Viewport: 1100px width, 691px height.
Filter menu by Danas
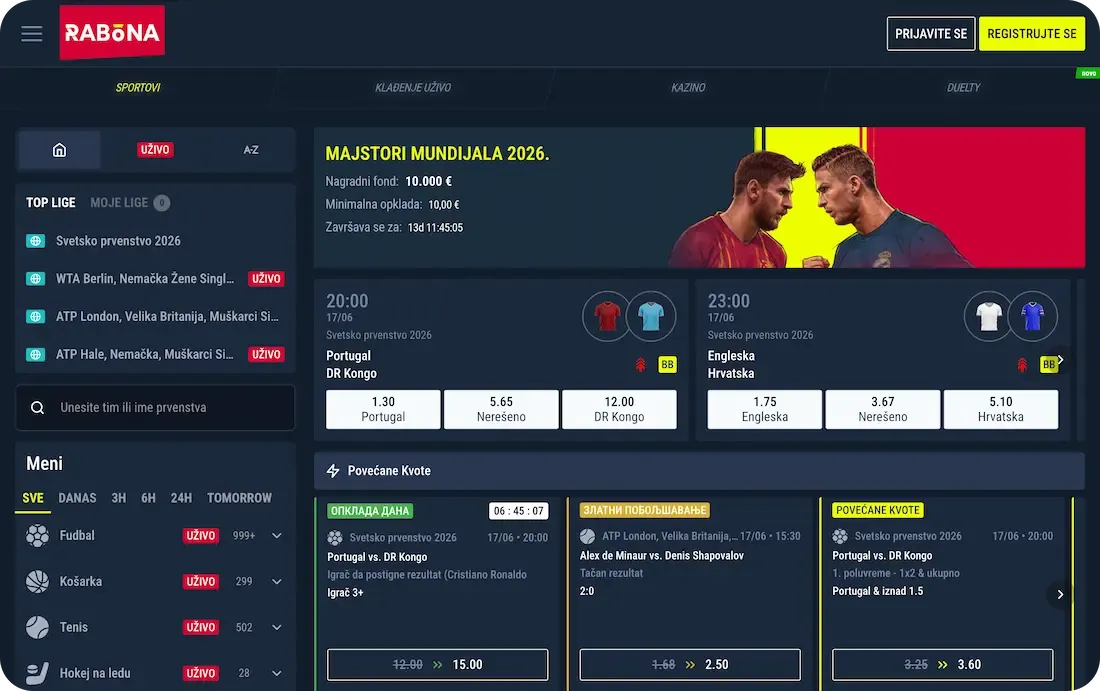(x=77, y=498)
